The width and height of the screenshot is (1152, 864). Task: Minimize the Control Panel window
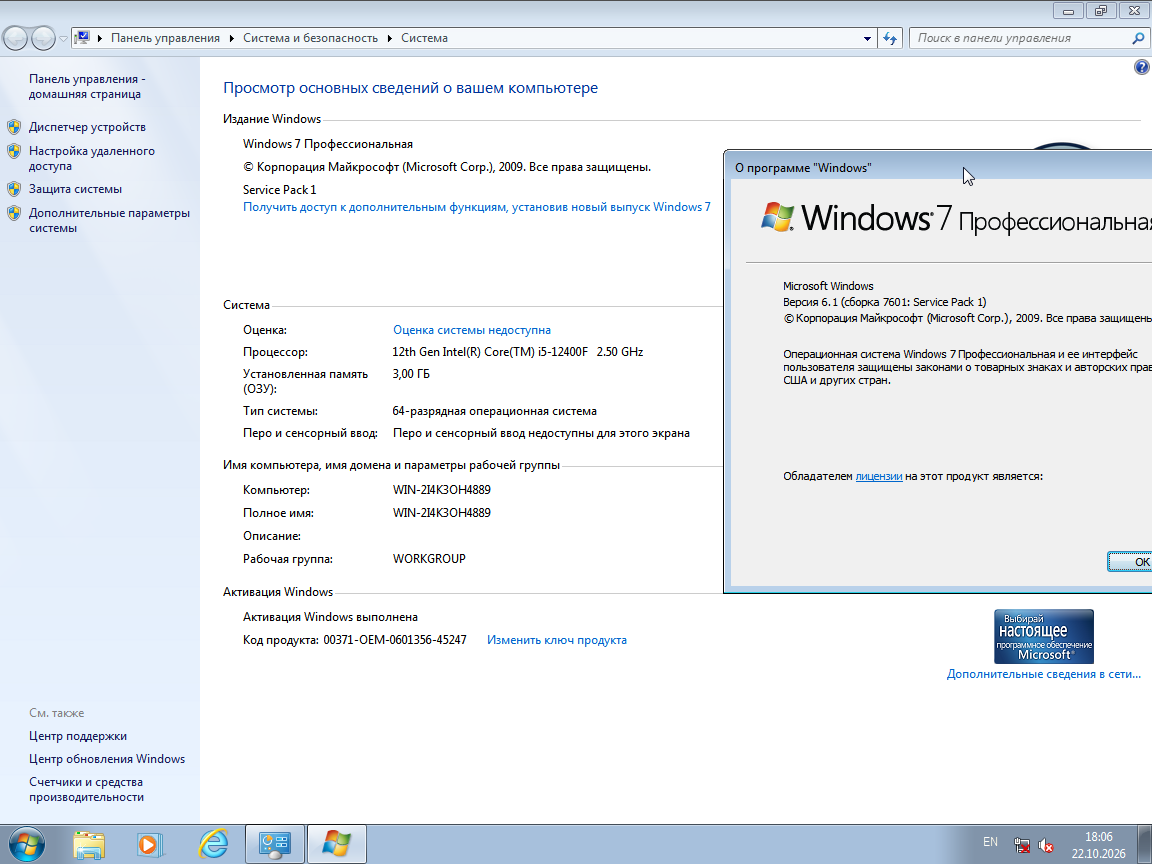pos(1068,10)
